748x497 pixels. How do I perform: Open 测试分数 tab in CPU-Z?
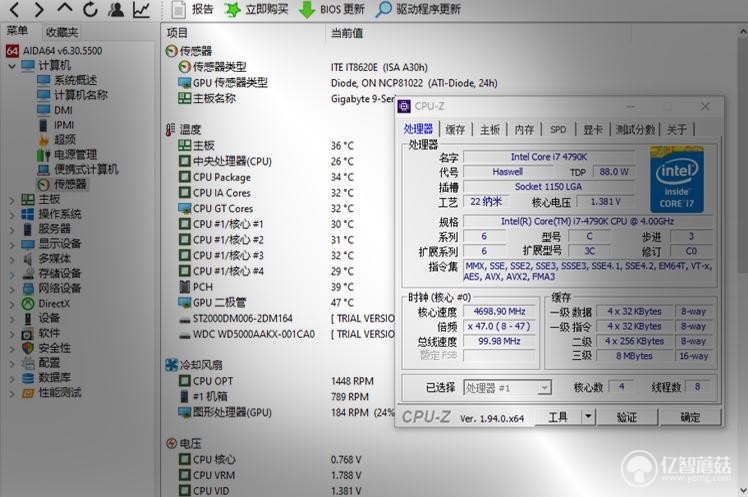click(x=635, y=129)
